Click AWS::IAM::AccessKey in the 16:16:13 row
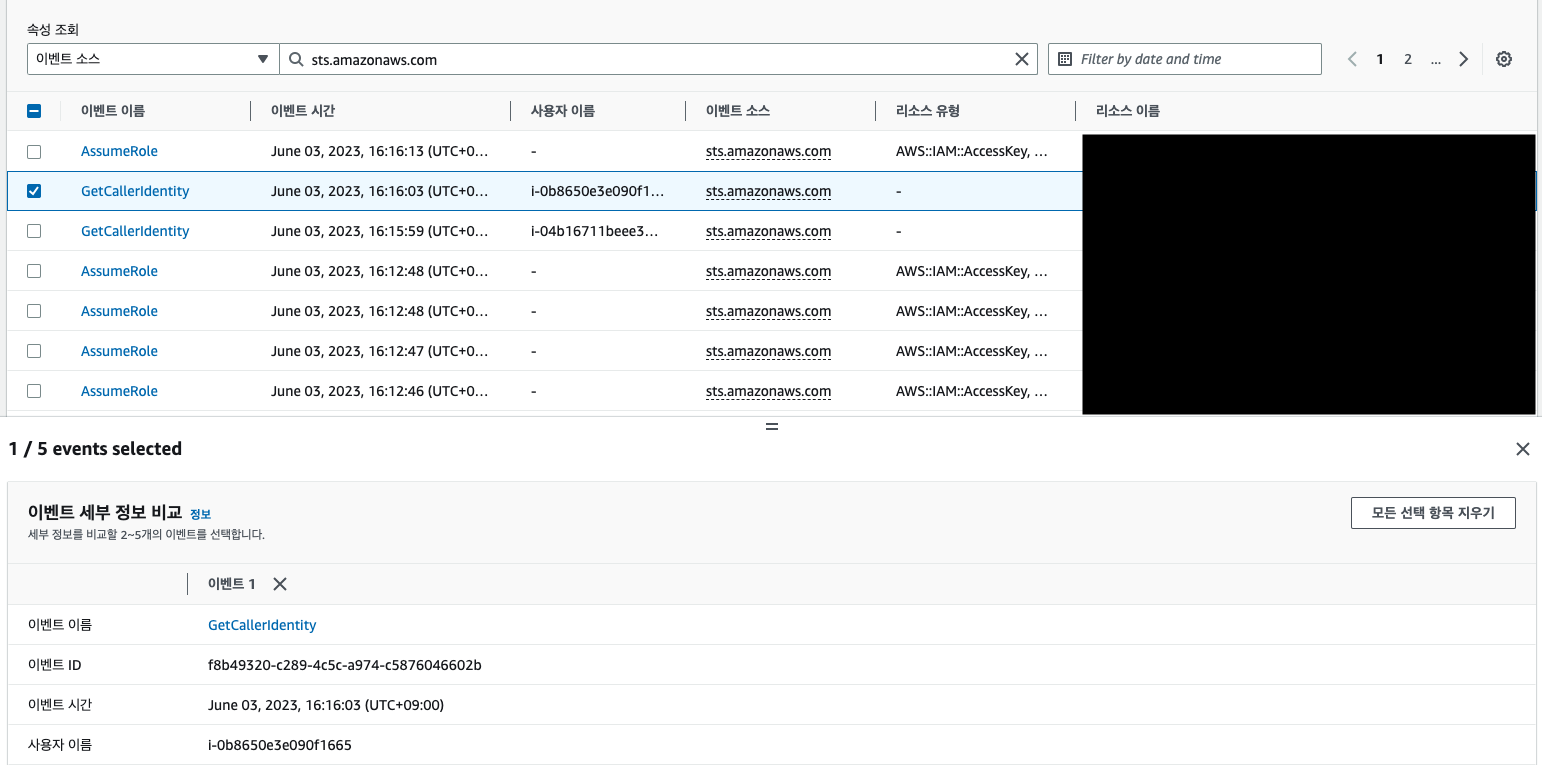 (972, 151)
